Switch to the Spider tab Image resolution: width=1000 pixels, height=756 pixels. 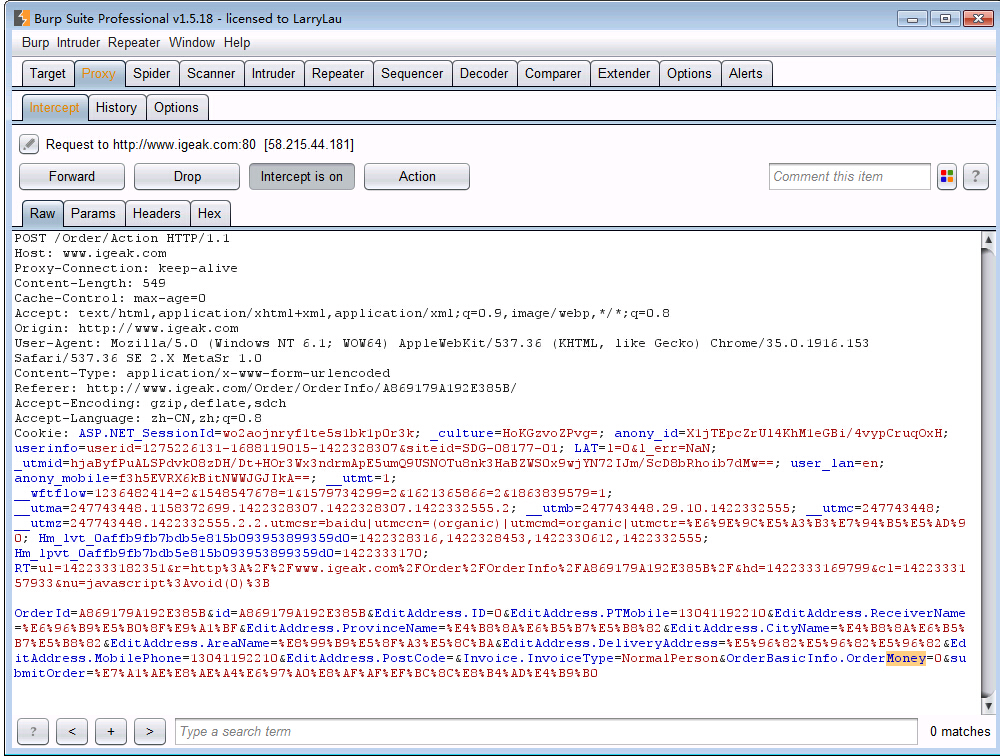point(152,73)
